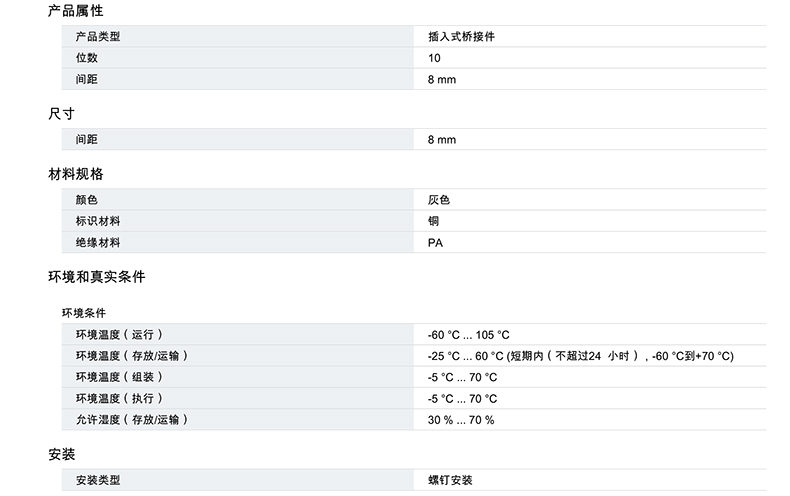Select the 环境条件 subsection label

click(84, 313)
